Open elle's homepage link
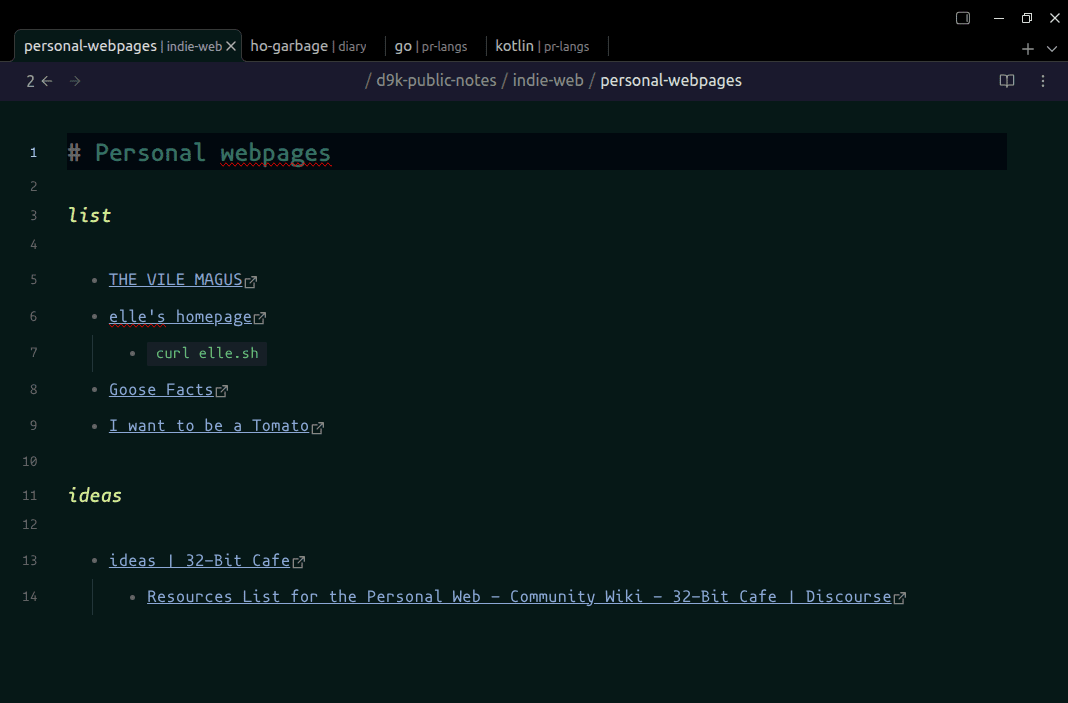The image size is (1068, 703). [180, 317]
